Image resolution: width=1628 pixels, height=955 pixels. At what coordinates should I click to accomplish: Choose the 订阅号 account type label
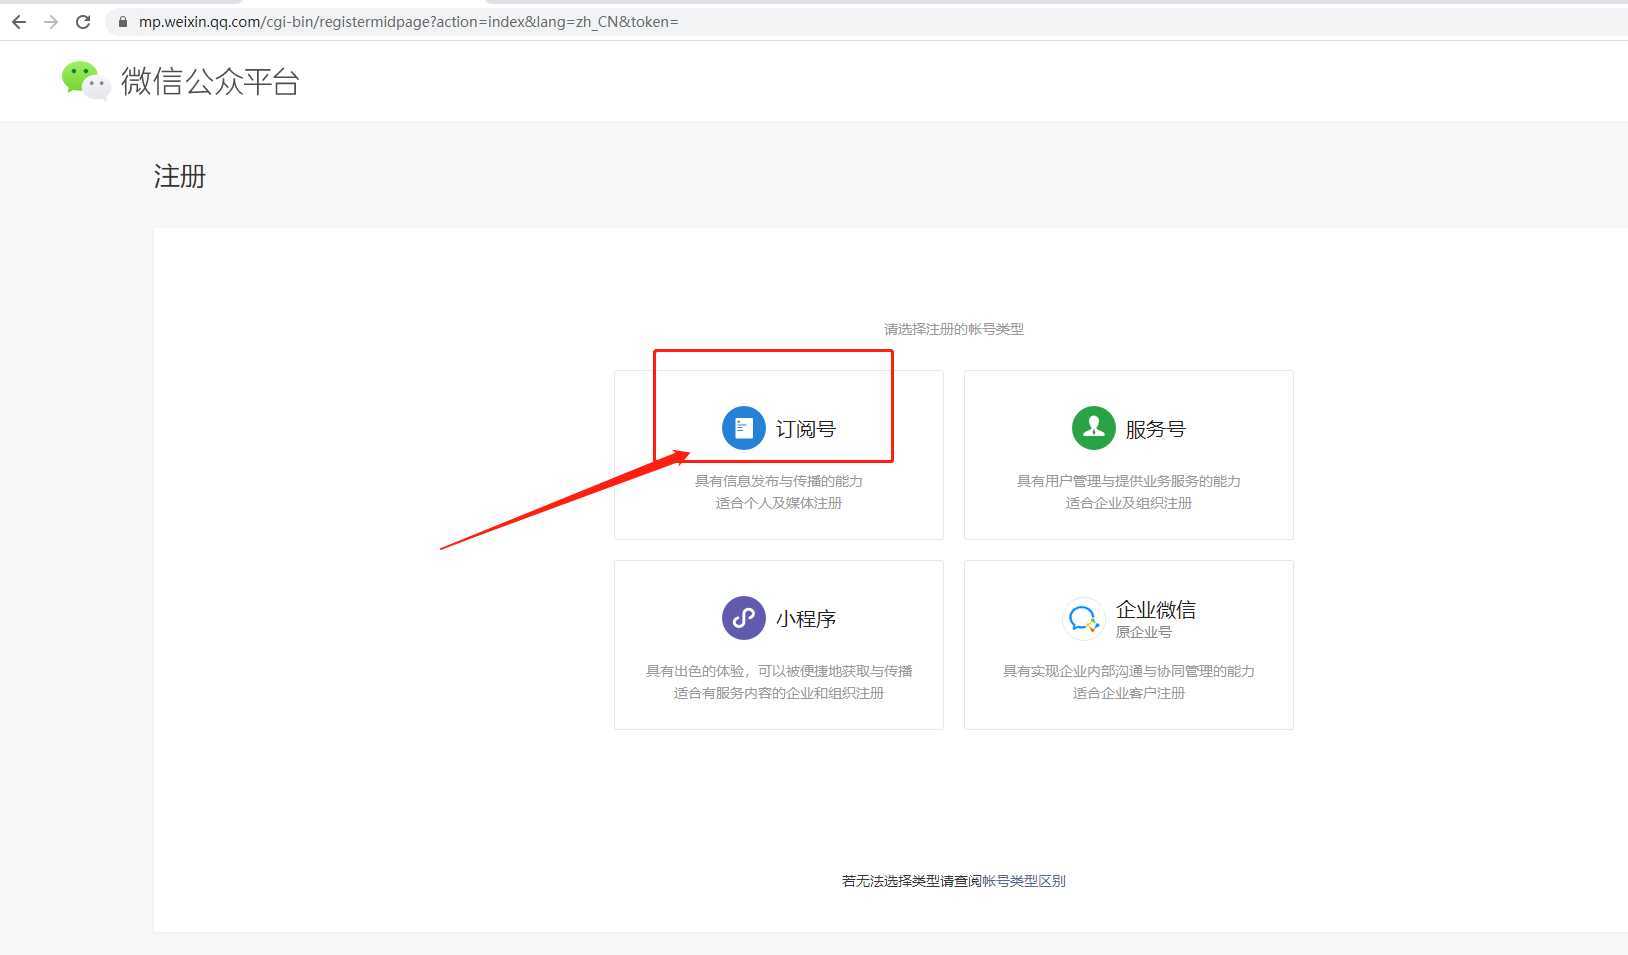[x=806, y=429]
